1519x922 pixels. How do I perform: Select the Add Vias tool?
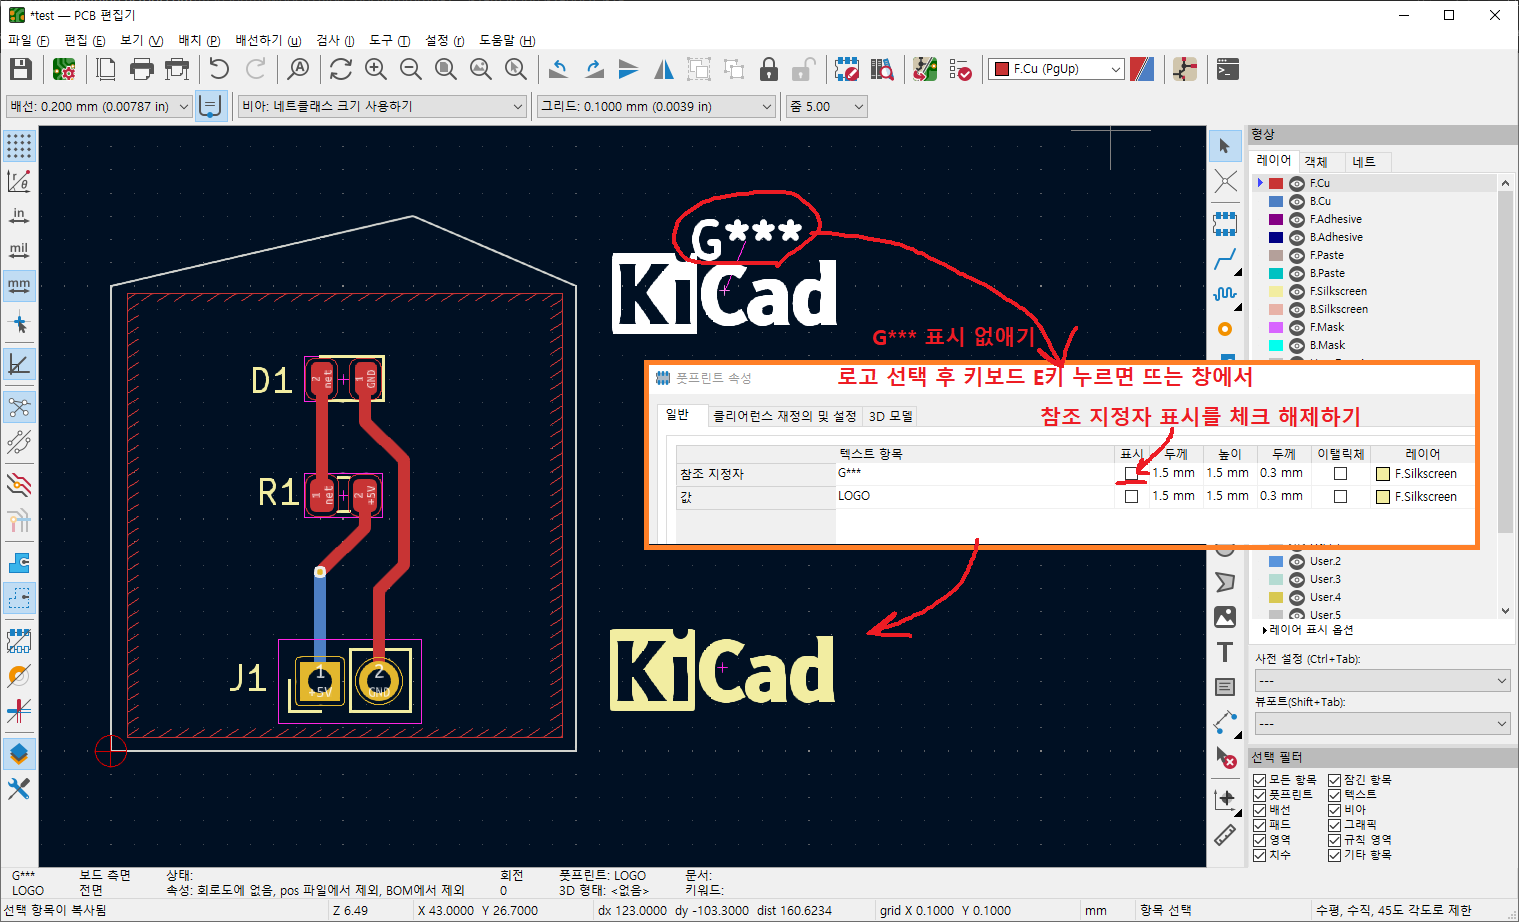coord(1225,329)
